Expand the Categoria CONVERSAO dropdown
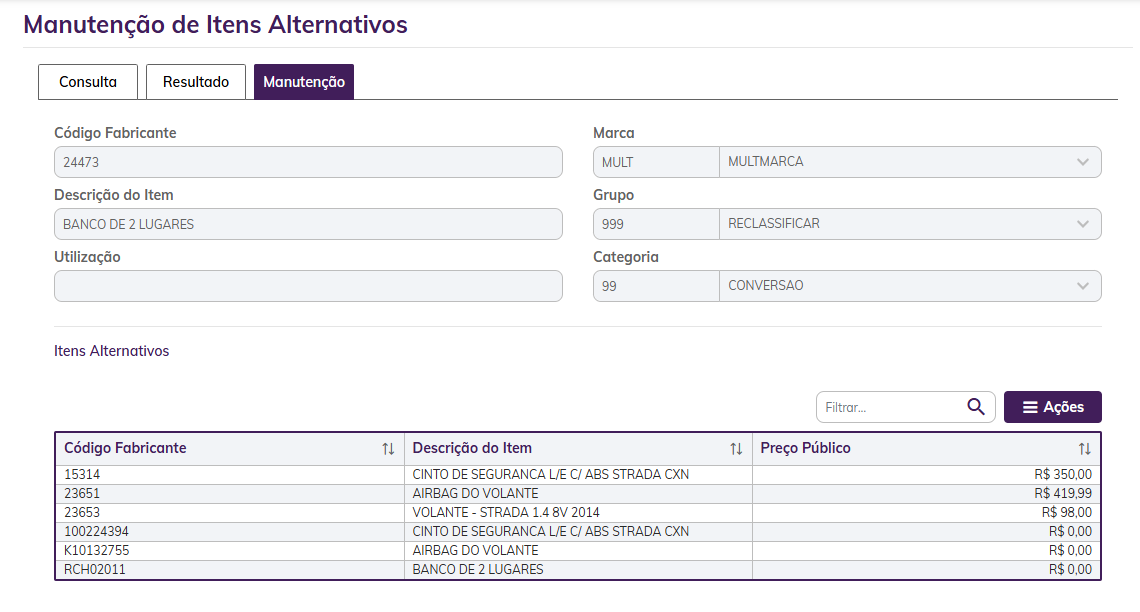This screenshot has height=612, width=1140. coord(1083,286)
